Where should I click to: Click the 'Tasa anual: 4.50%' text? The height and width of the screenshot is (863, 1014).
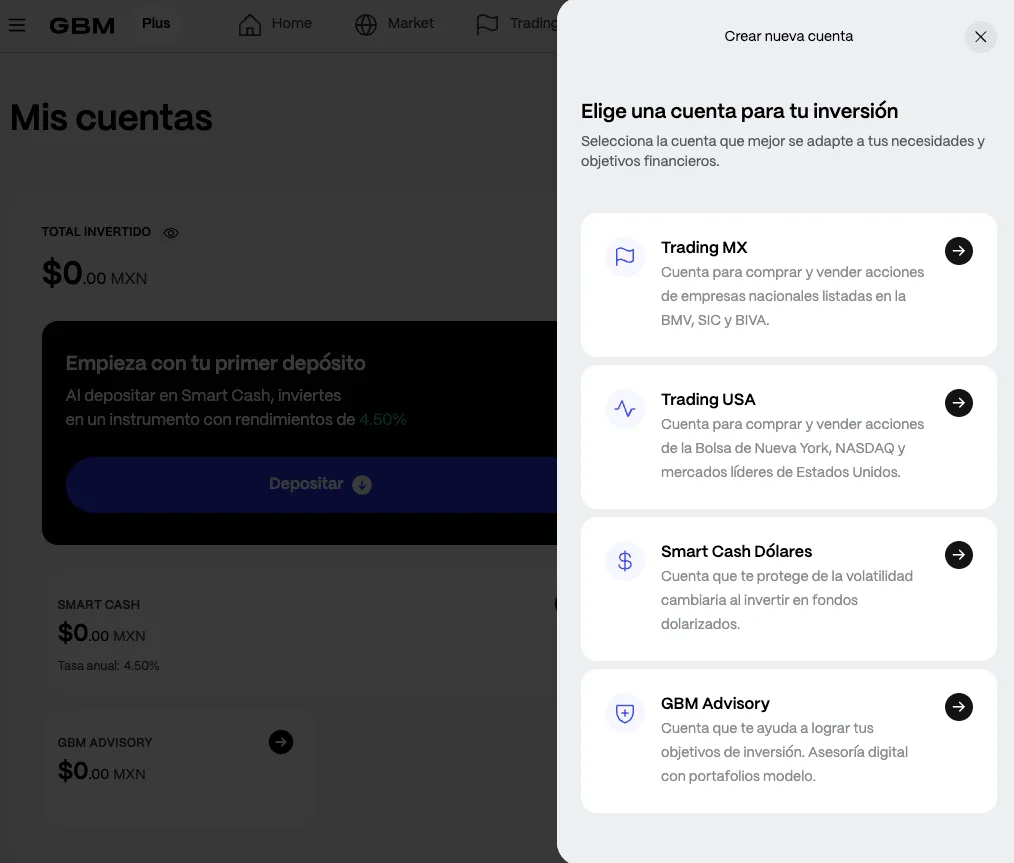click(x=108, y=666)
